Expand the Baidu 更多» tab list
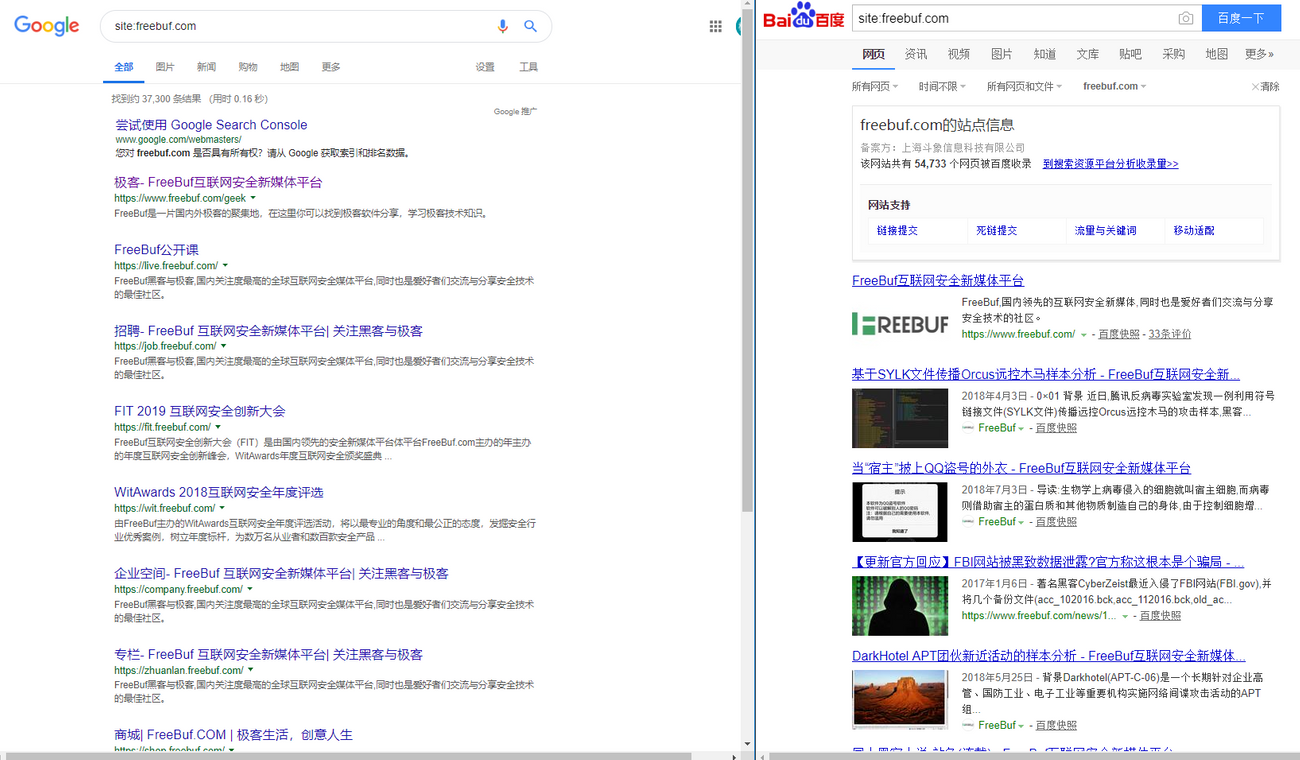The image size is (1300, 760). [x=1259, y=54]
